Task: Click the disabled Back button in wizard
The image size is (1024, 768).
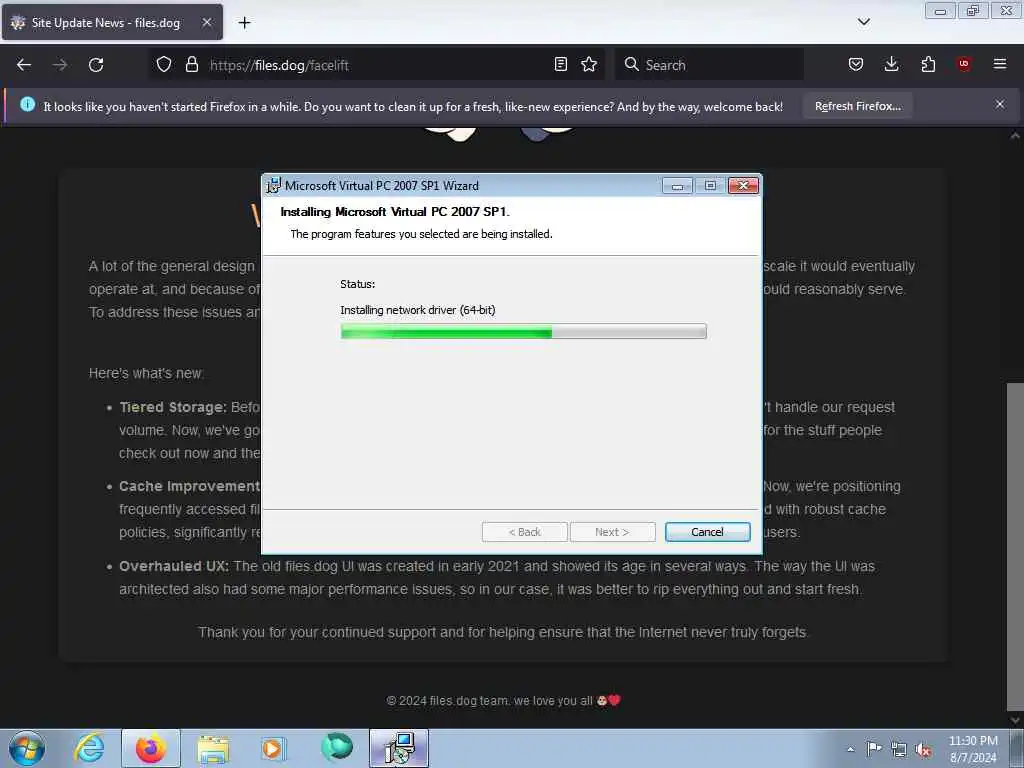Action: [524, 532]
